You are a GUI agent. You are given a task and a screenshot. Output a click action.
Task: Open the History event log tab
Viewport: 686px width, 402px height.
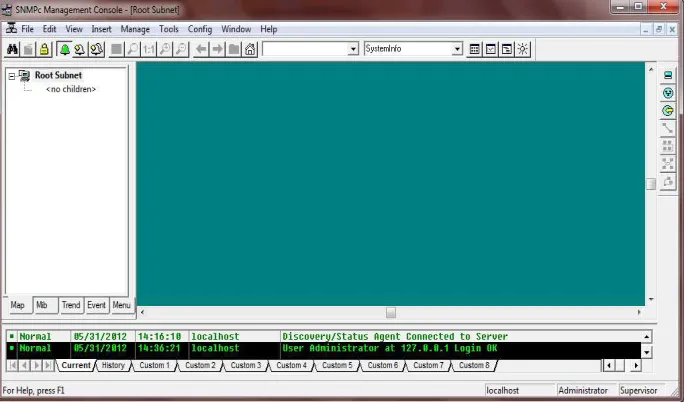[x=113, y=365]
